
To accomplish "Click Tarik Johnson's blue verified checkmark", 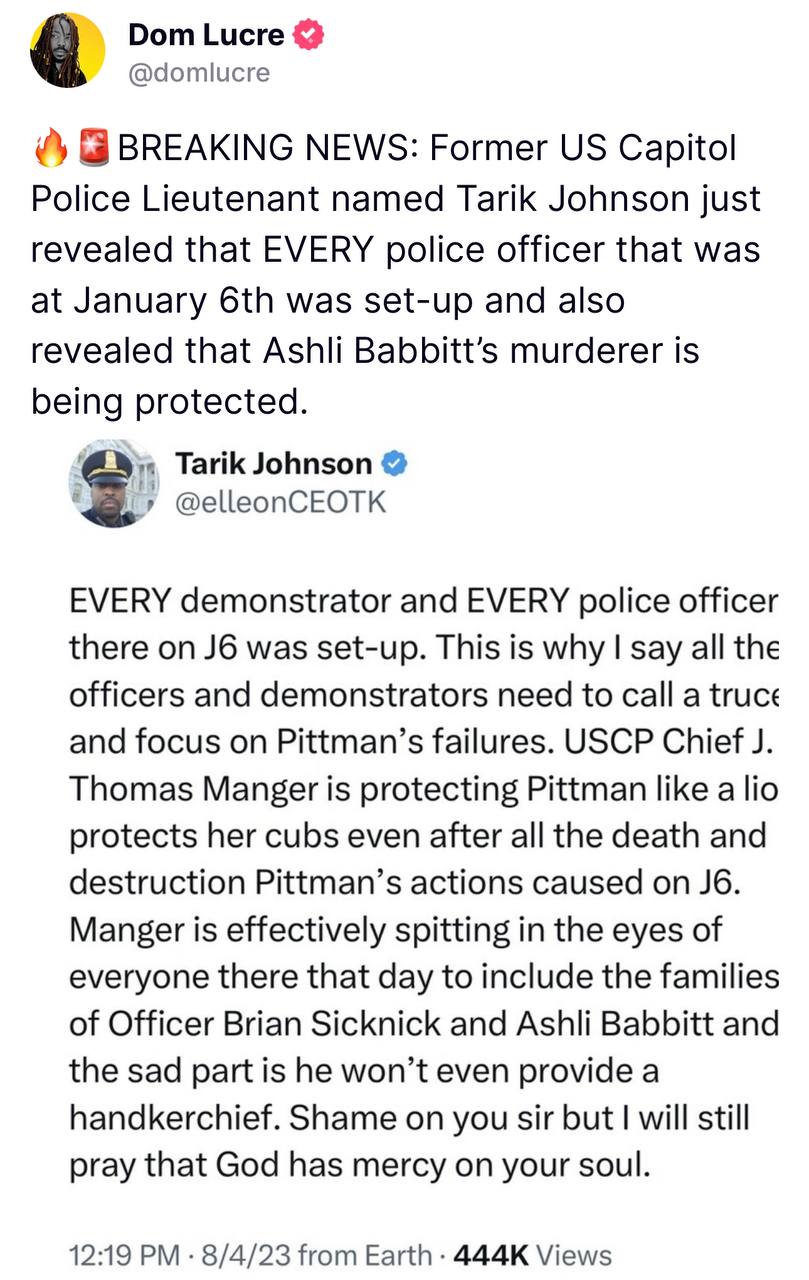I will click(394, 464).
